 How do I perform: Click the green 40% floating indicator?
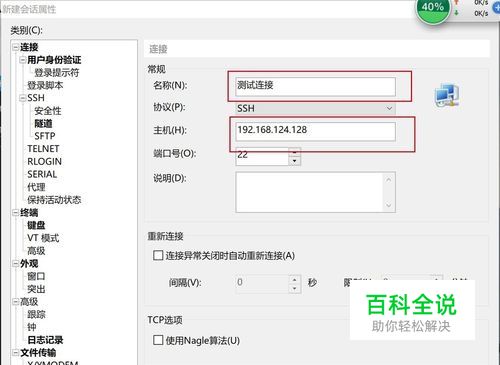tap(433, 8)
